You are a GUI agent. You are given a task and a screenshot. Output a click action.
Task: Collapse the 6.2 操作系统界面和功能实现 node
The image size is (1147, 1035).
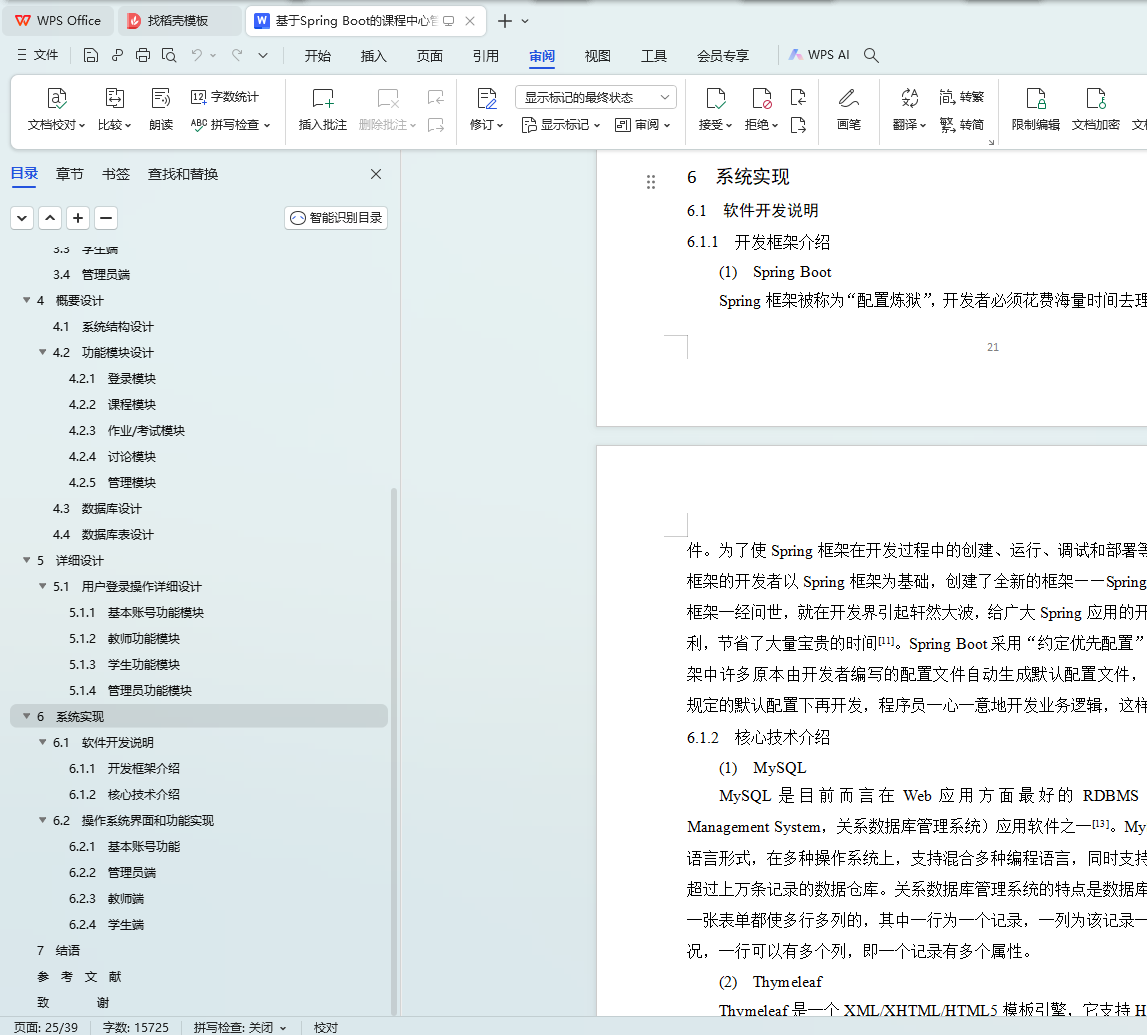pyautogui.click(x=42, y=820)
